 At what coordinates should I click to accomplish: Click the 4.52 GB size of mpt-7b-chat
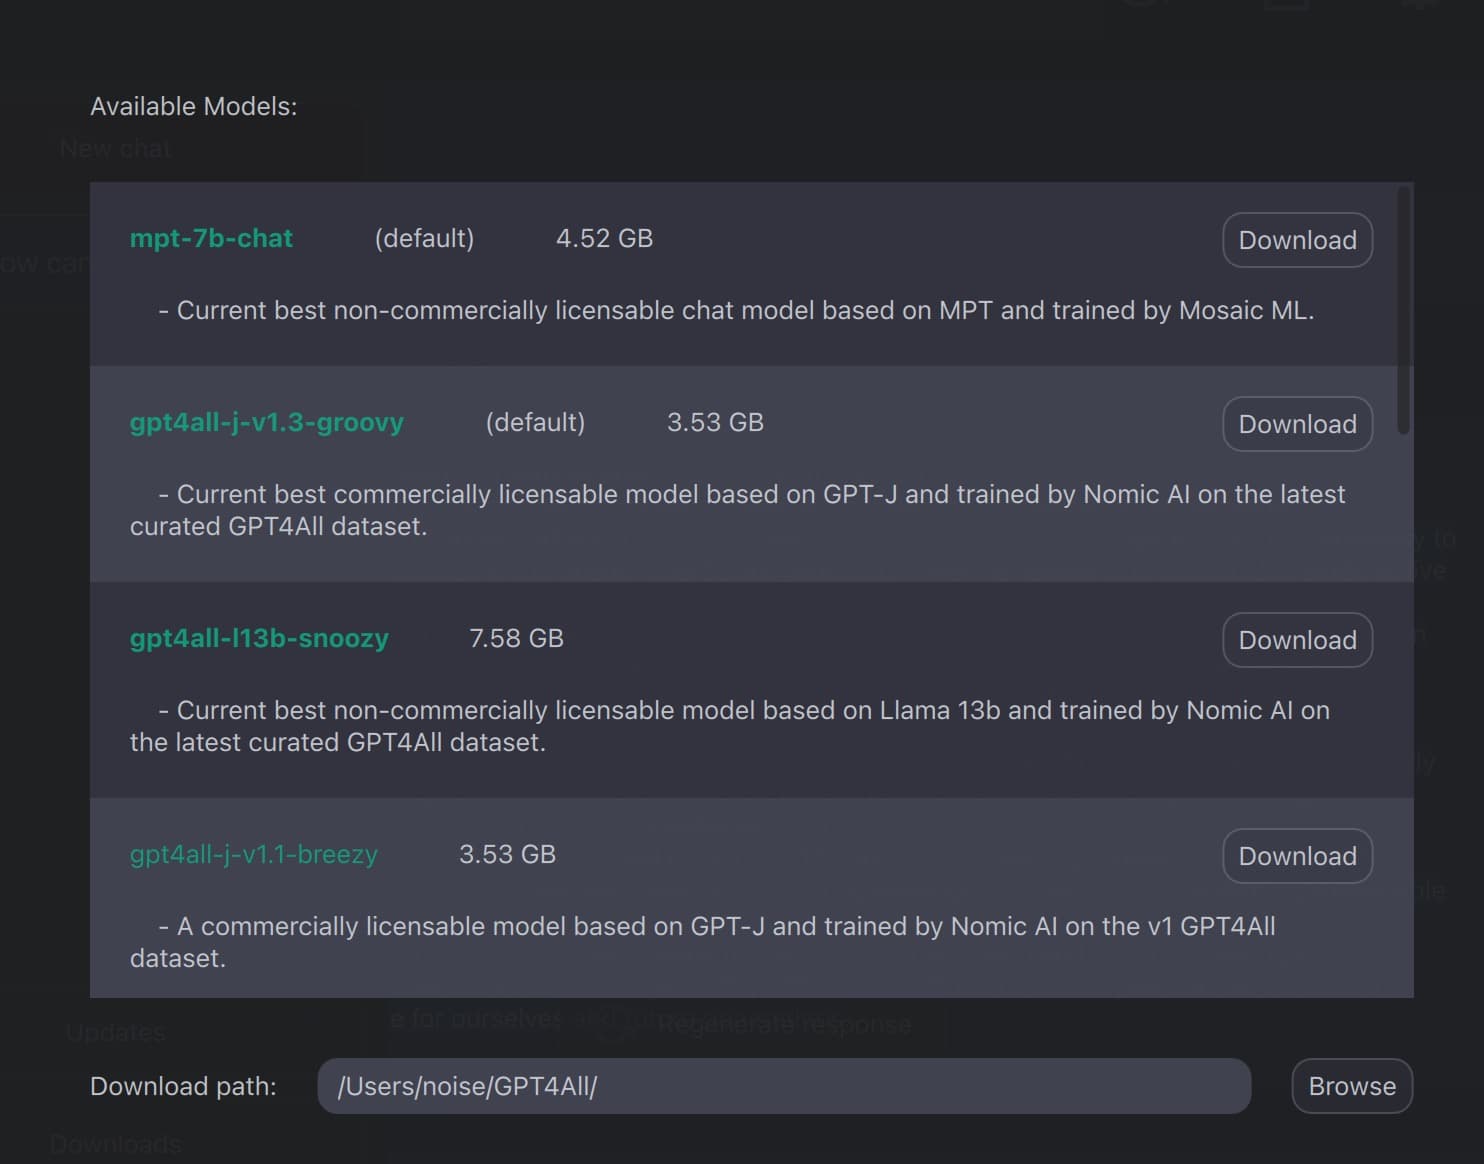pos(604,238)
